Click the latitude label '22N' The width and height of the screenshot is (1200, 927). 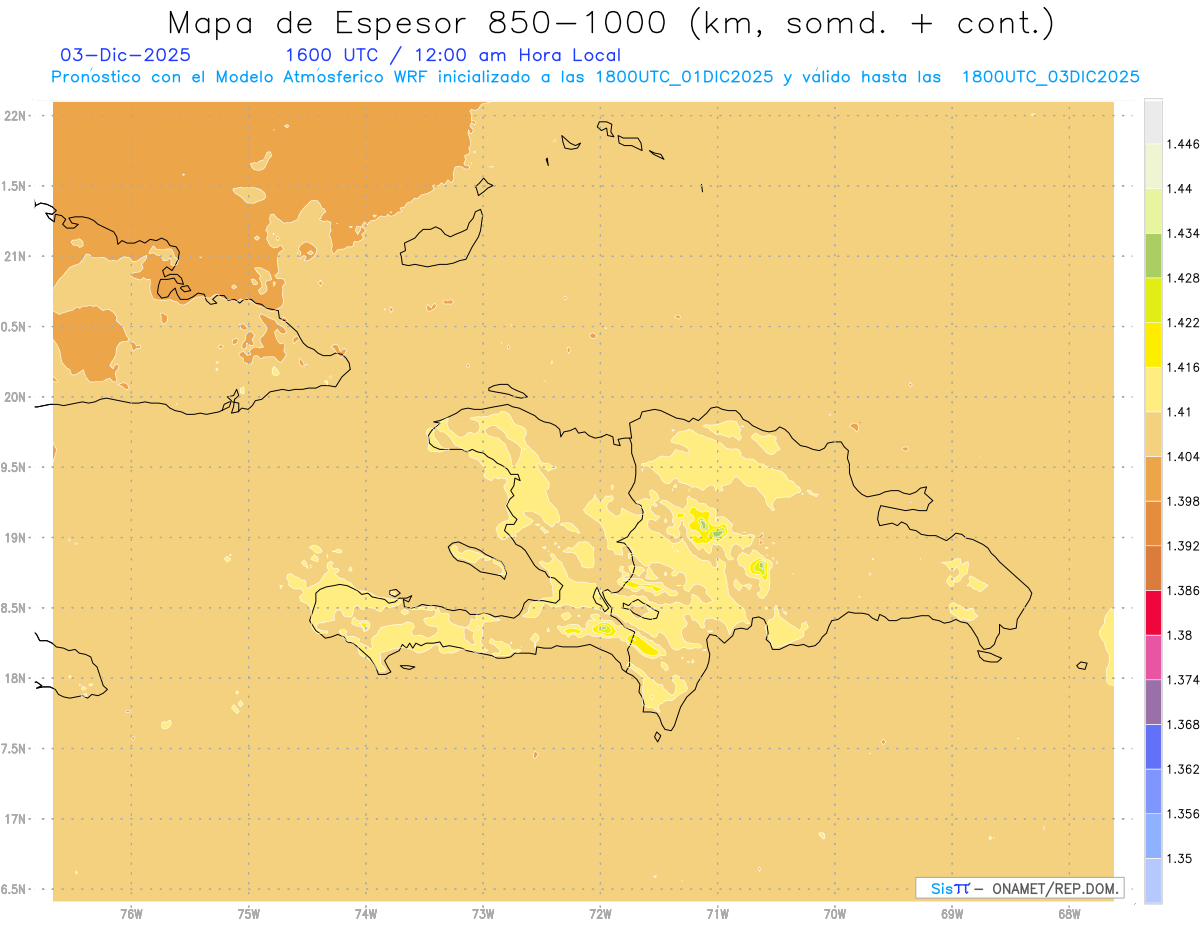point(14,116)
